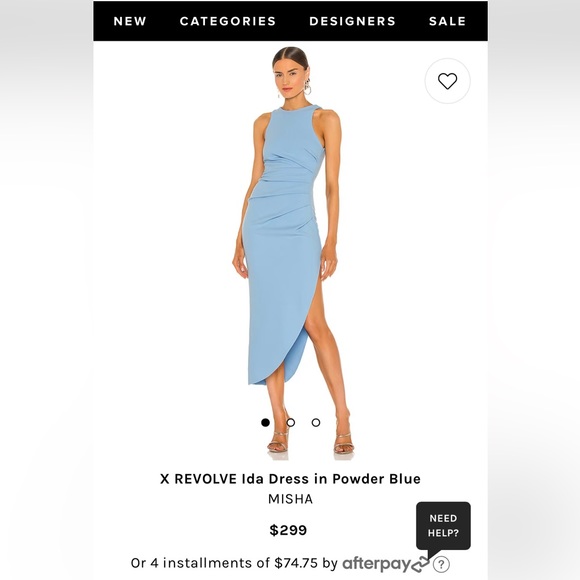The height and width of the screenshot is (580, 580).
Task: Select the first filled carousel dot
Action: [x=265, y=422]
